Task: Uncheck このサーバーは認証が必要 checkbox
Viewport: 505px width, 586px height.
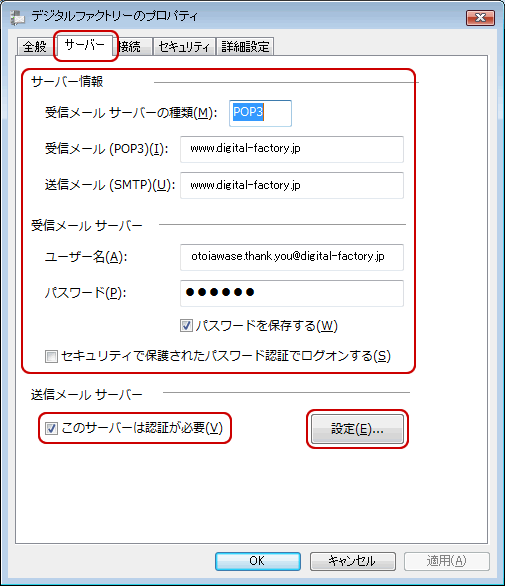Action: point(51,428)
